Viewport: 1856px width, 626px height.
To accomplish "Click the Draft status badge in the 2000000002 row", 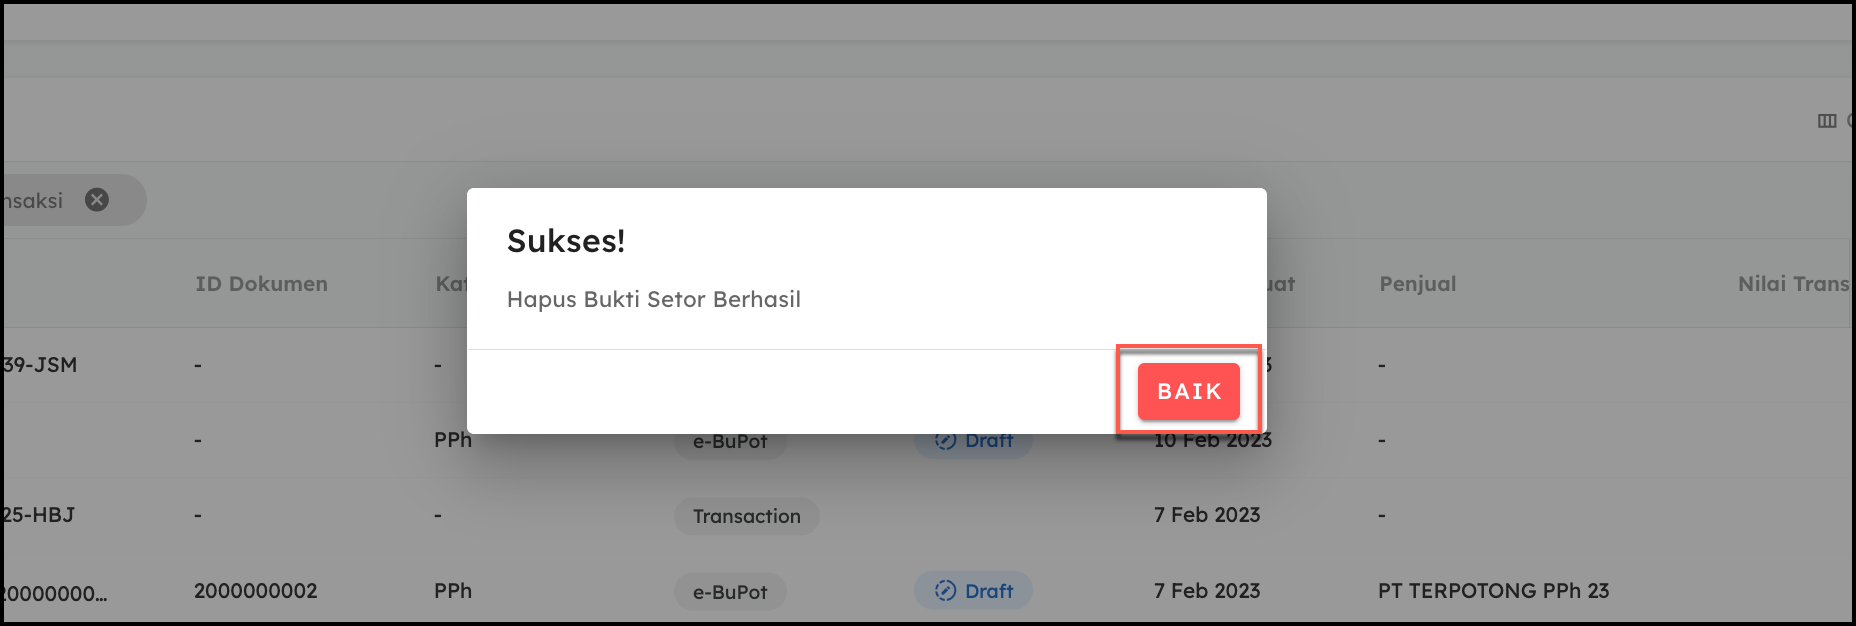I will point(973,591).
